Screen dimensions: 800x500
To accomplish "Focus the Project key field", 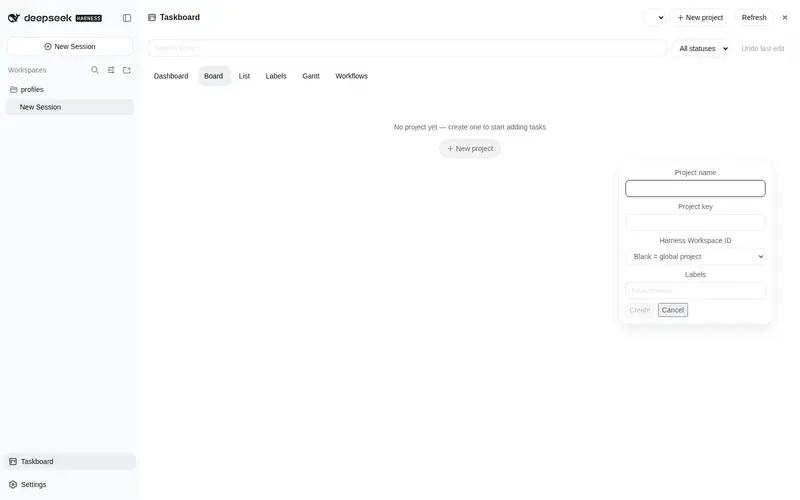I will tap(695, 222).
